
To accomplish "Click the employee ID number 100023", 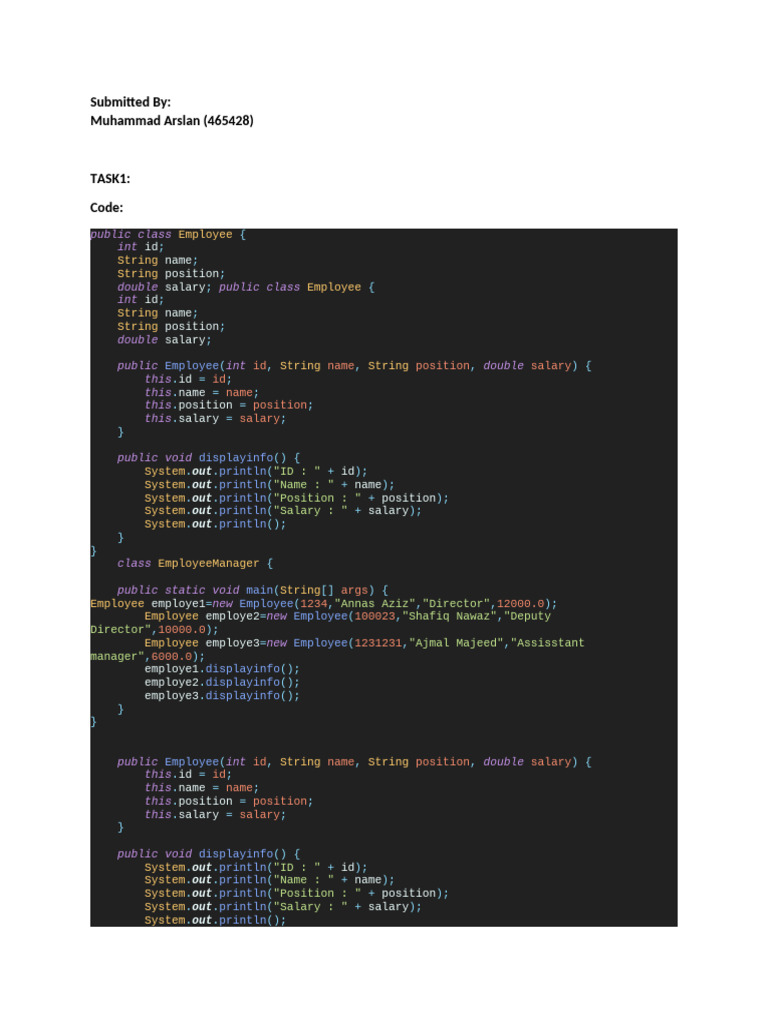I will [x=375, y=616].
